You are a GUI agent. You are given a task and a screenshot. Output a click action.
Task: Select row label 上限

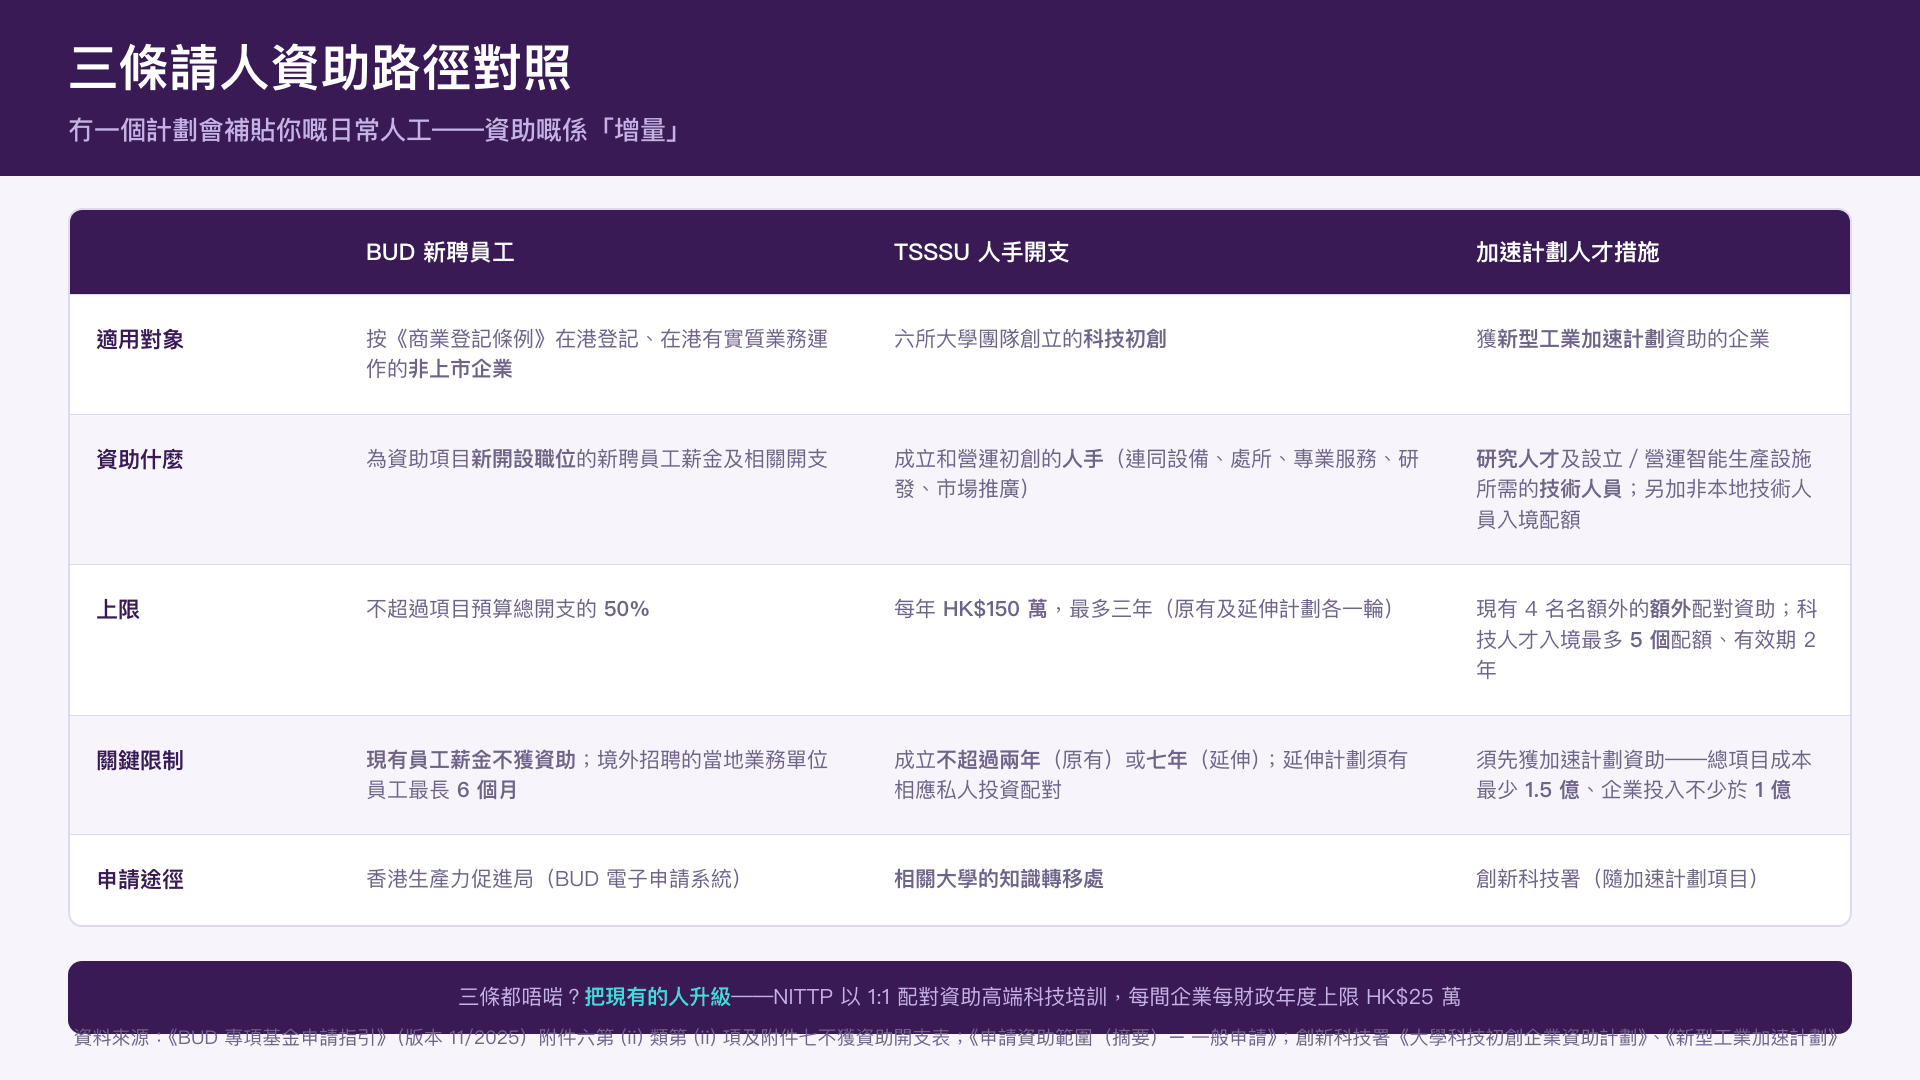tap(118, 610)
